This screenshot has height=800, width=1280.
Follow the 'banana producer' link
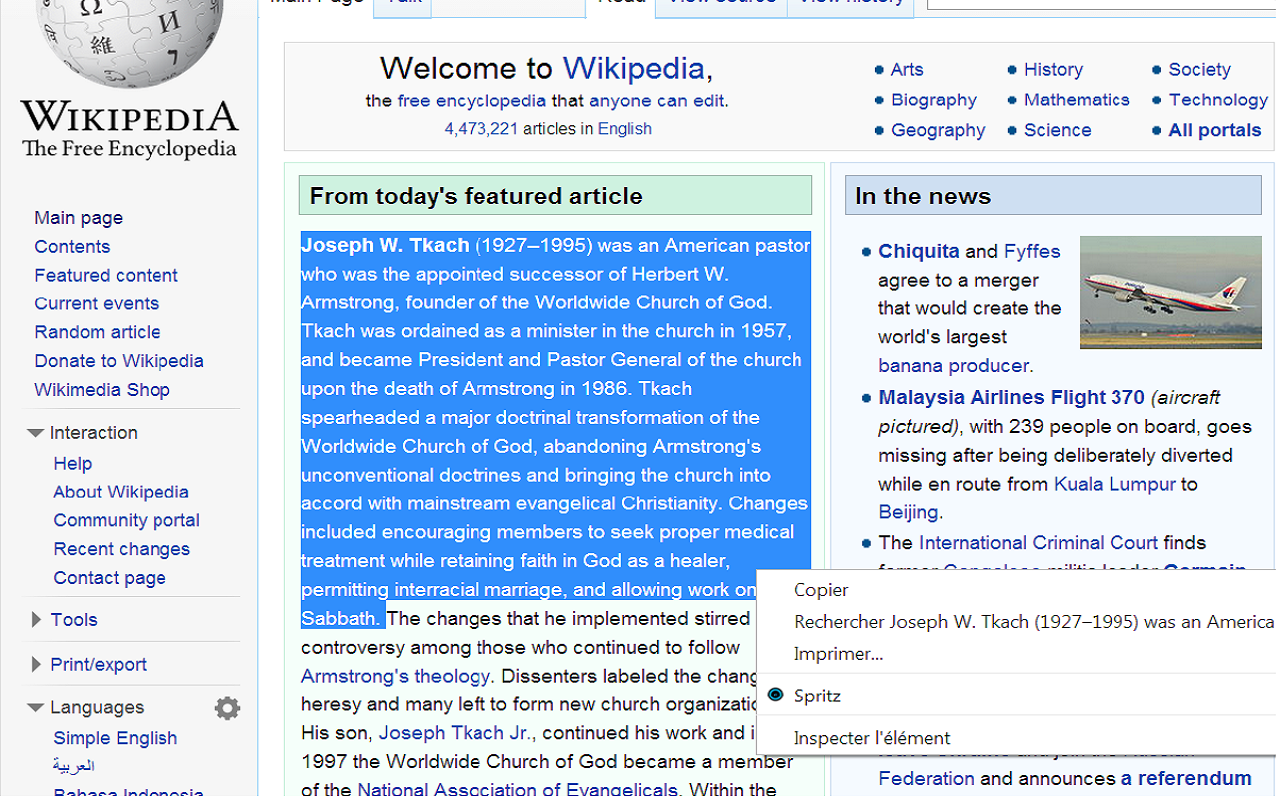pyautogui.click(x=953, y=366)
